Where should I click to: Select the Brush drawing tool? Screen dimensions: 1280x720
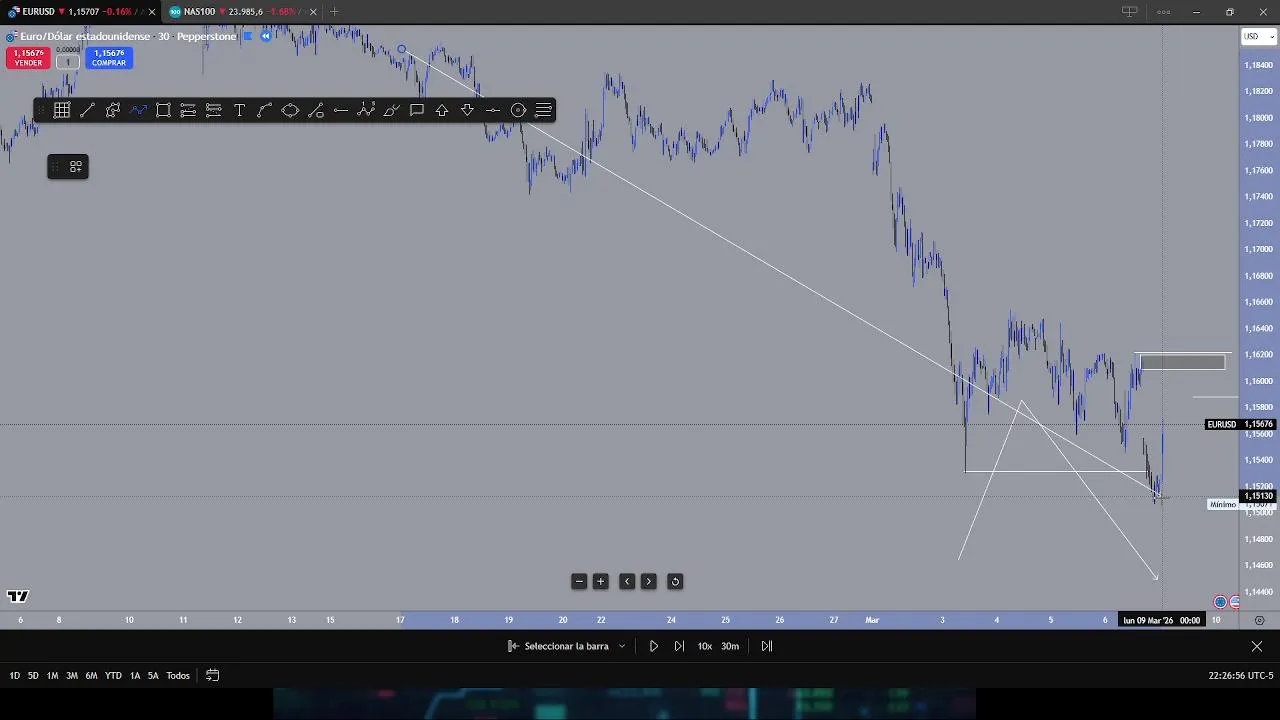tap(391, 110)
